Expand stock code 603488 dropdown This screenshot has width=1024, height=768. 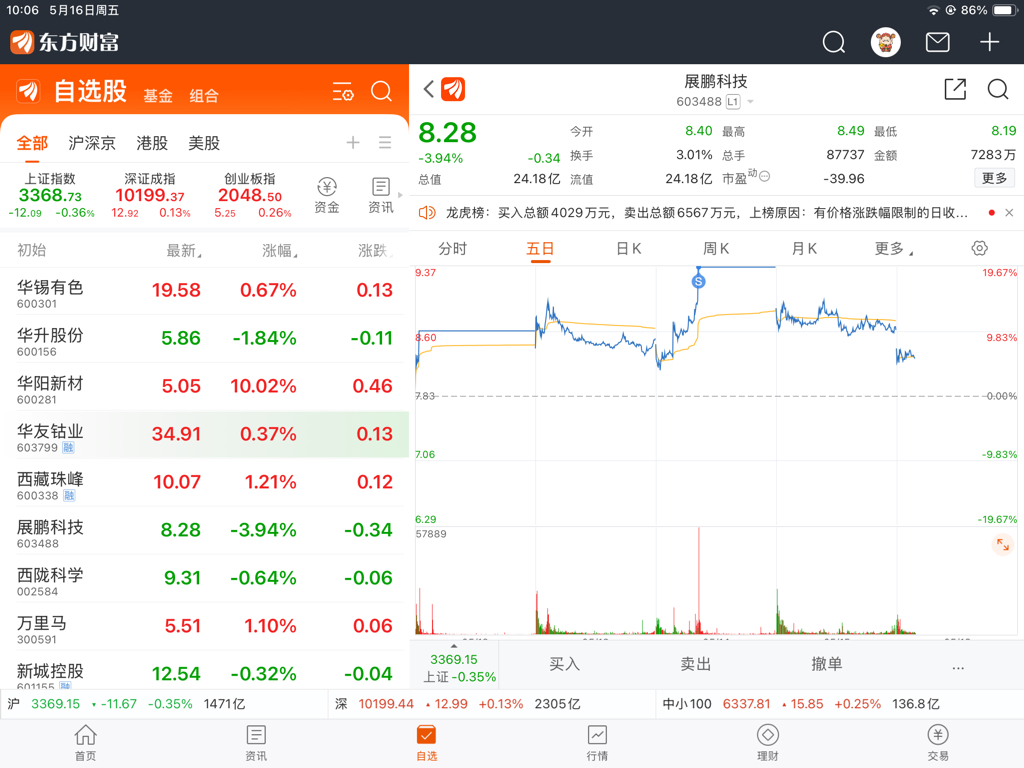pos(750,102)
